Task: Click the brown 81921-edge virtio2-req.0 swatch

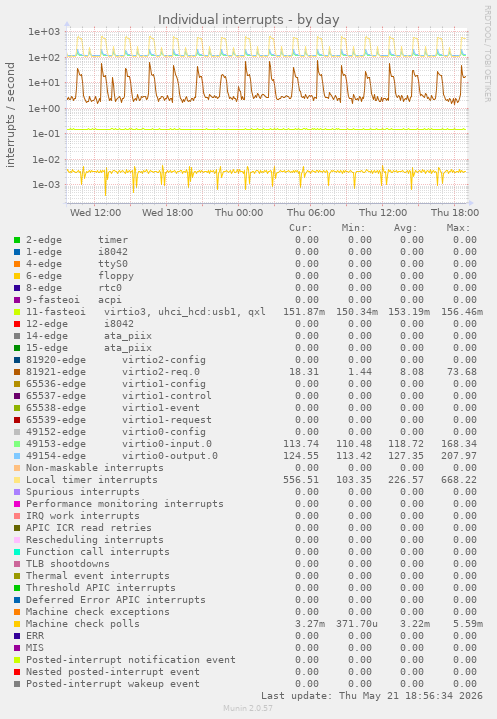Action: pyautogui.click(x=17, y=372)
